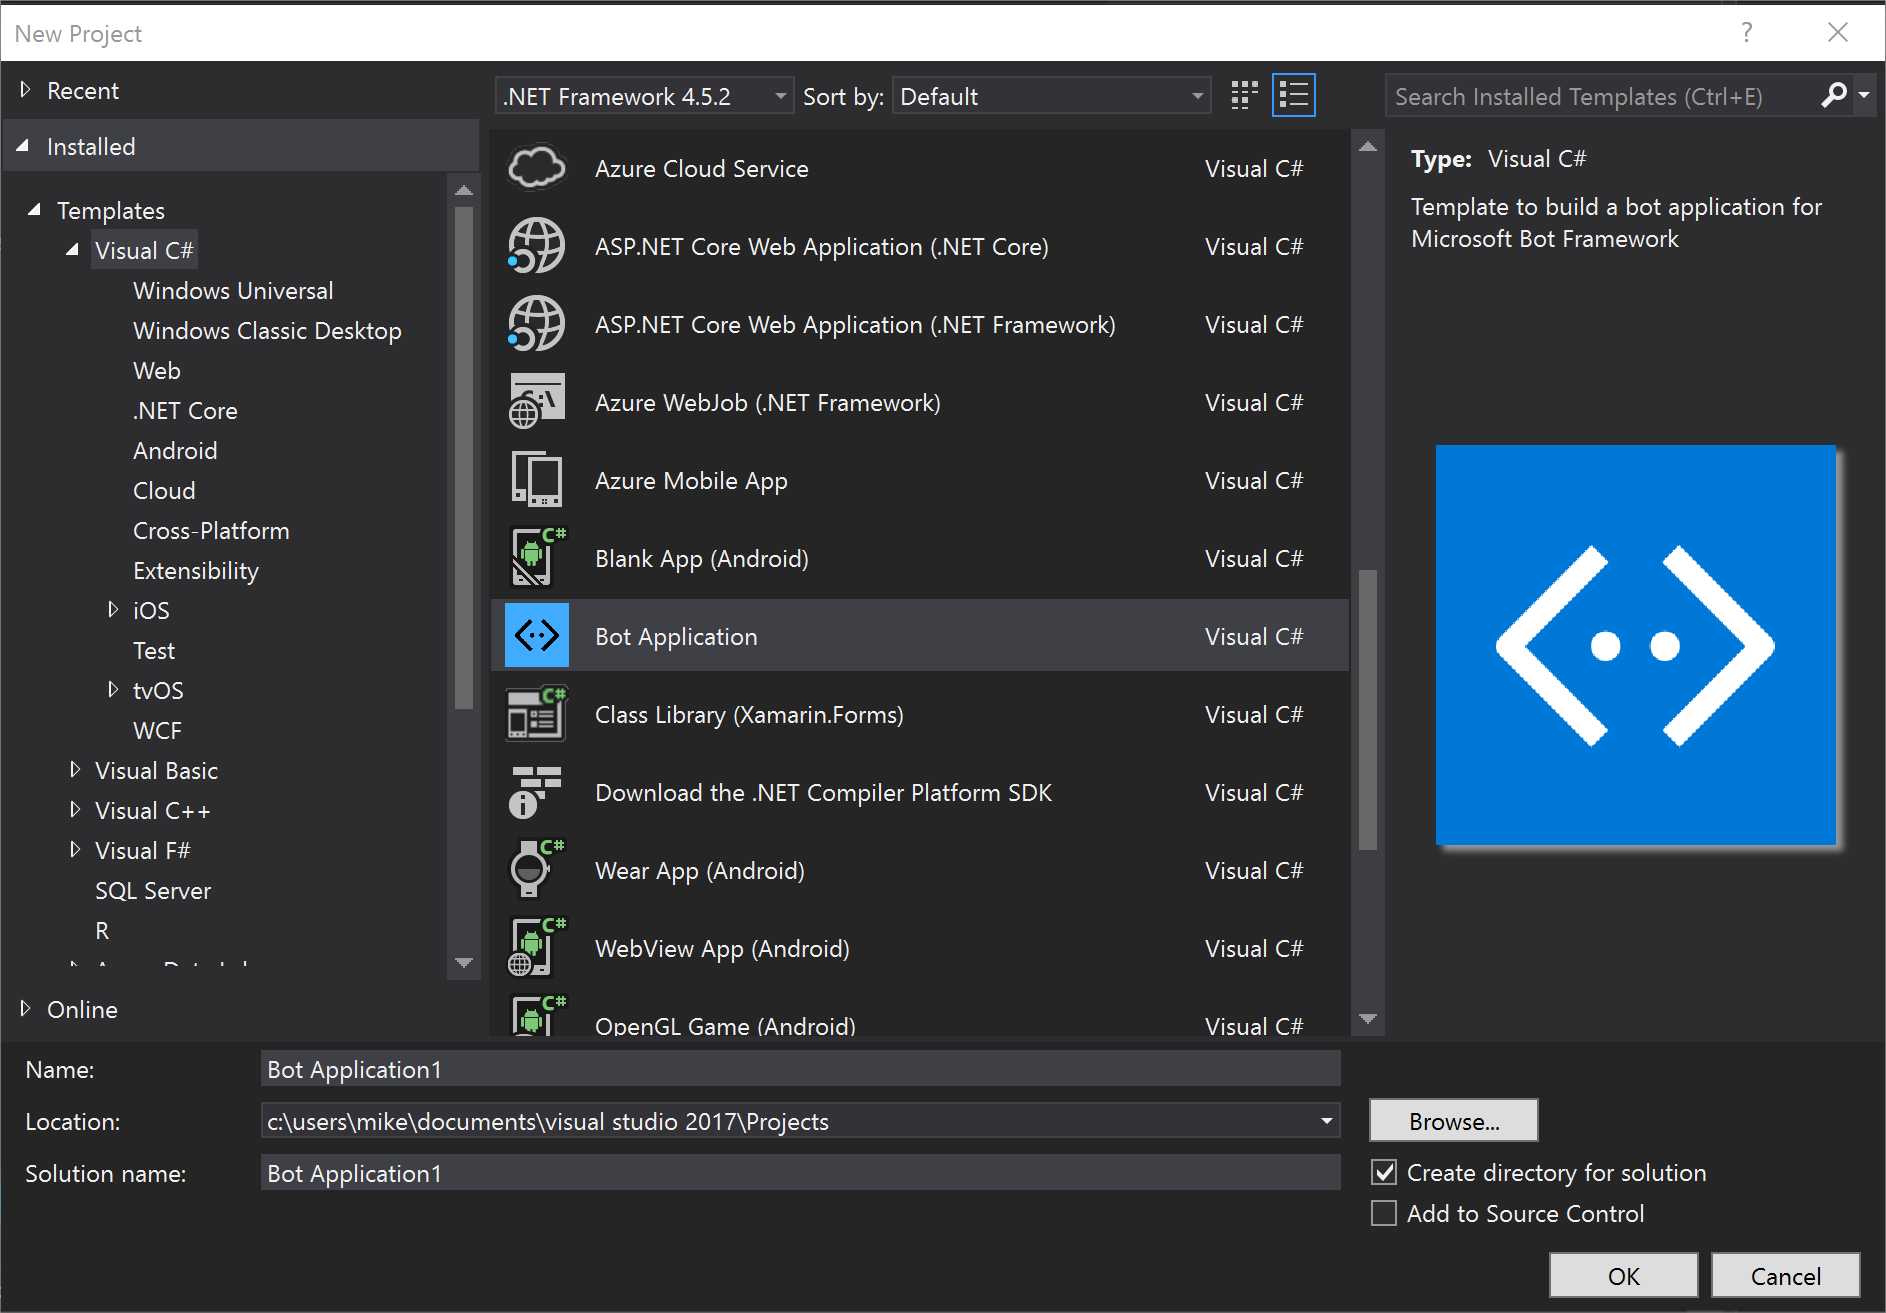Select the Azure WebJob template icon
This screenshot has width=1886, height=1313.
537,402
